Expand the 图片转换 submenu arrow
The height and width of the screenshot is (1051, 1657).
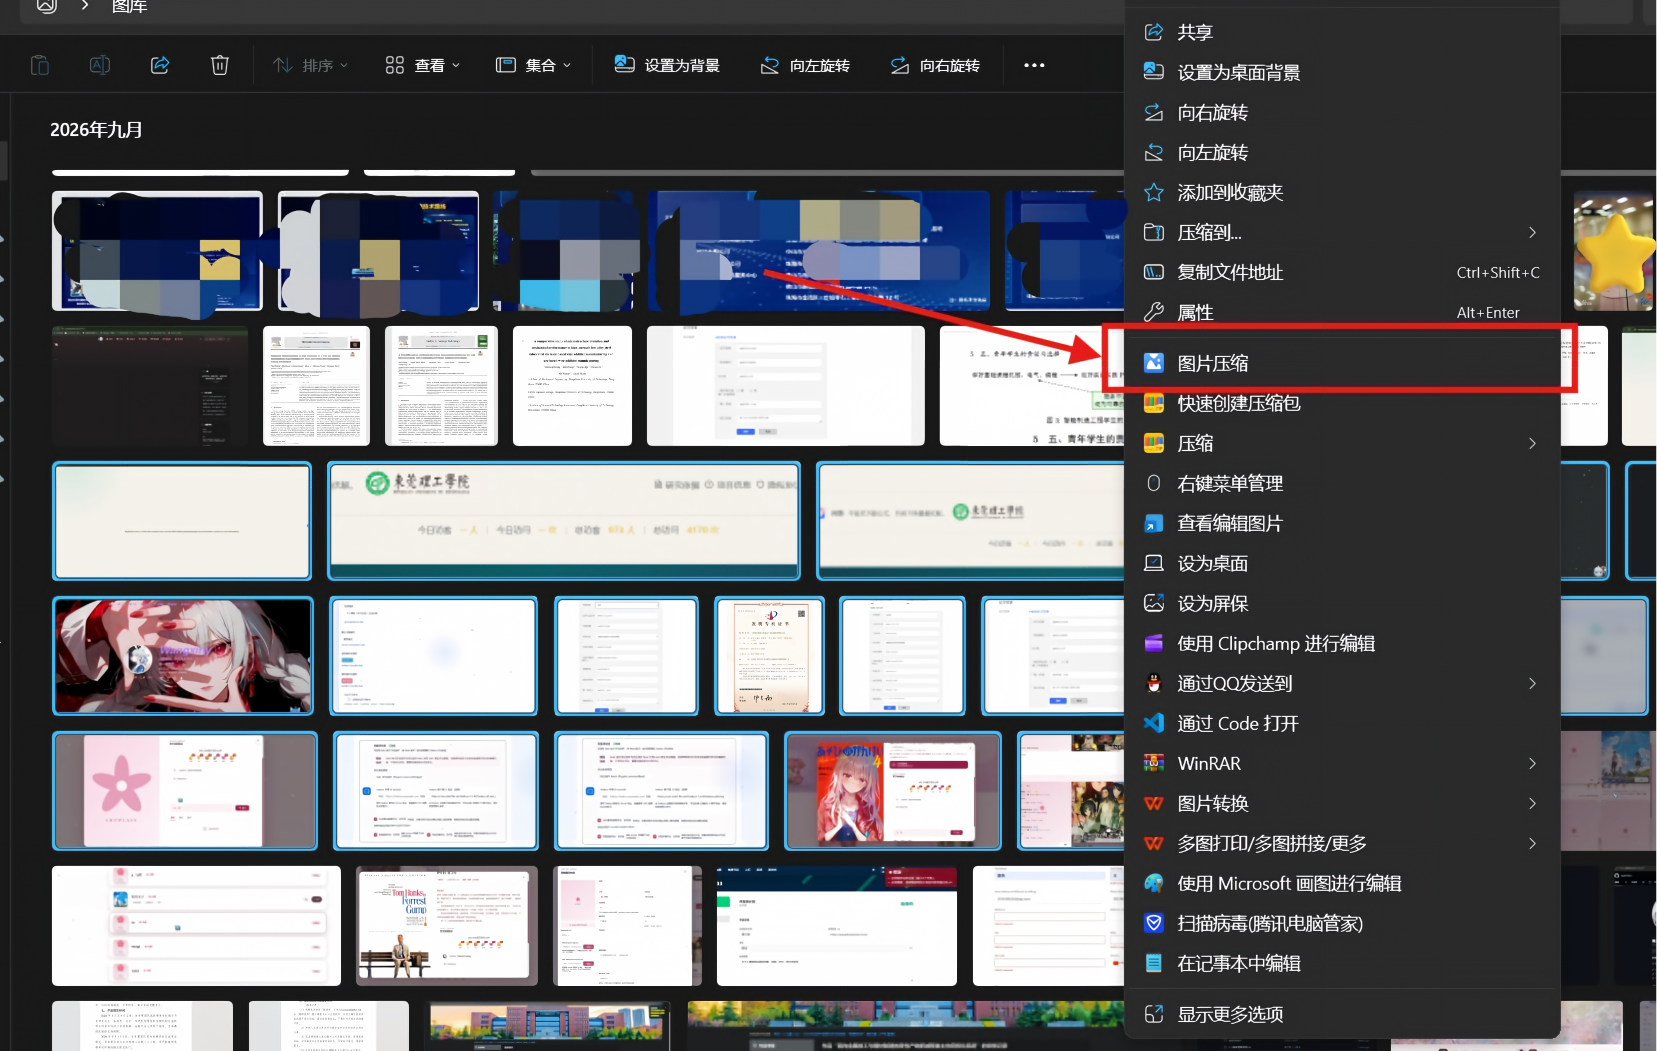tap(1532, 803)
